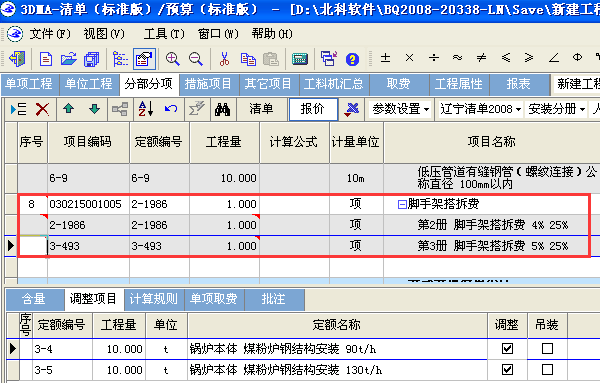Viewport: 600px width, 383px height.
Task: Switch to the 措施项目 tab
Action: (x=208, y=84)
